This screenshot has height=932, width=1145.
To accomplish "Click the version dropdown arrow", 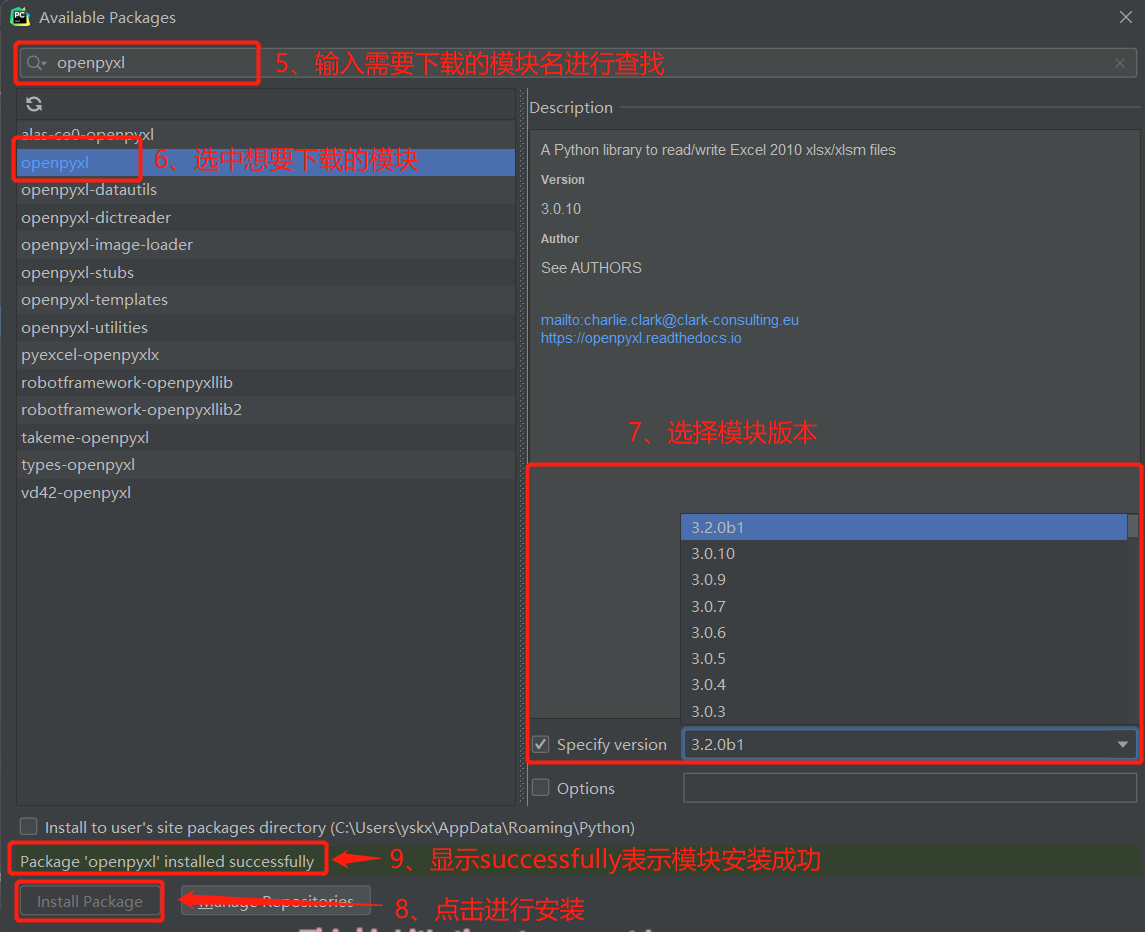I will point(1122,744).
